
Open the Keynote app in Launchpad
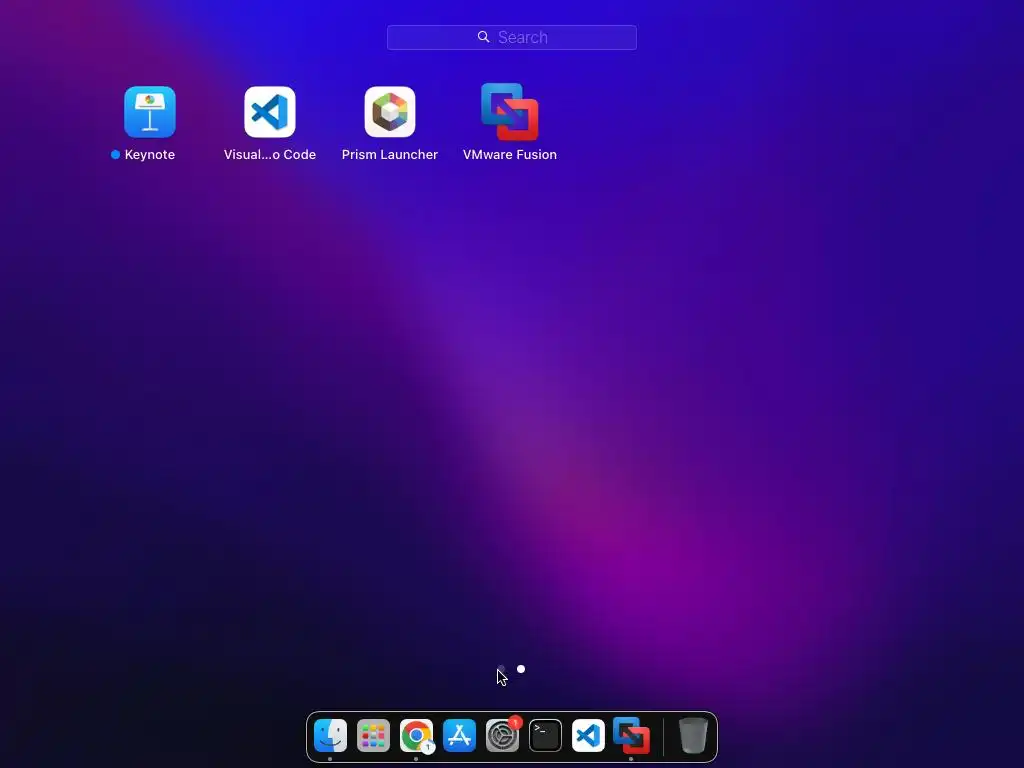coord(150,112)
